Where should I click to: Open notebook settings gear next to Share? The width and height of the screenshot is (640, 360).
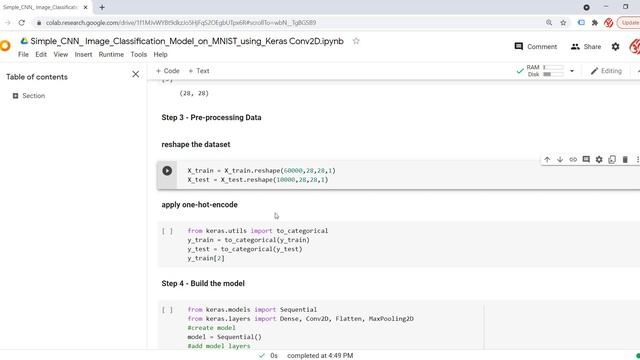tap(616, 47)
